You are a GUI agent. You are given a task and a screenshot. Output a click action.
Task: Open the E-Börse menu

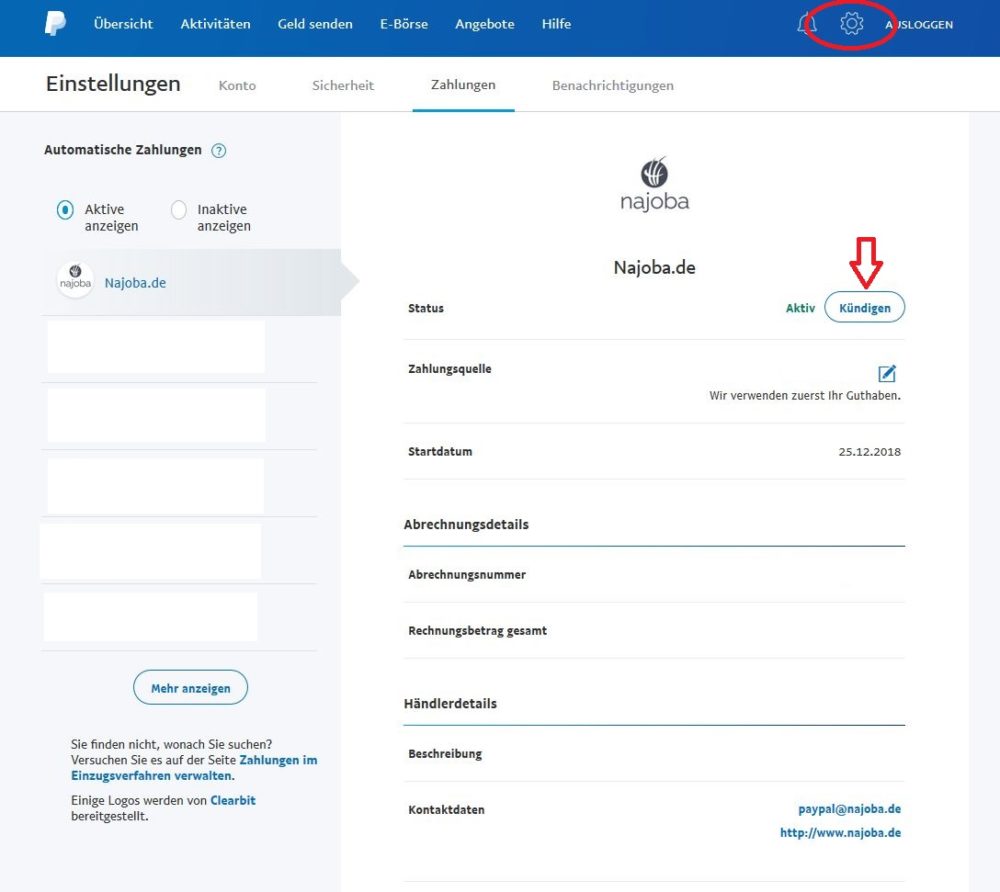click(x=404, y=23)
